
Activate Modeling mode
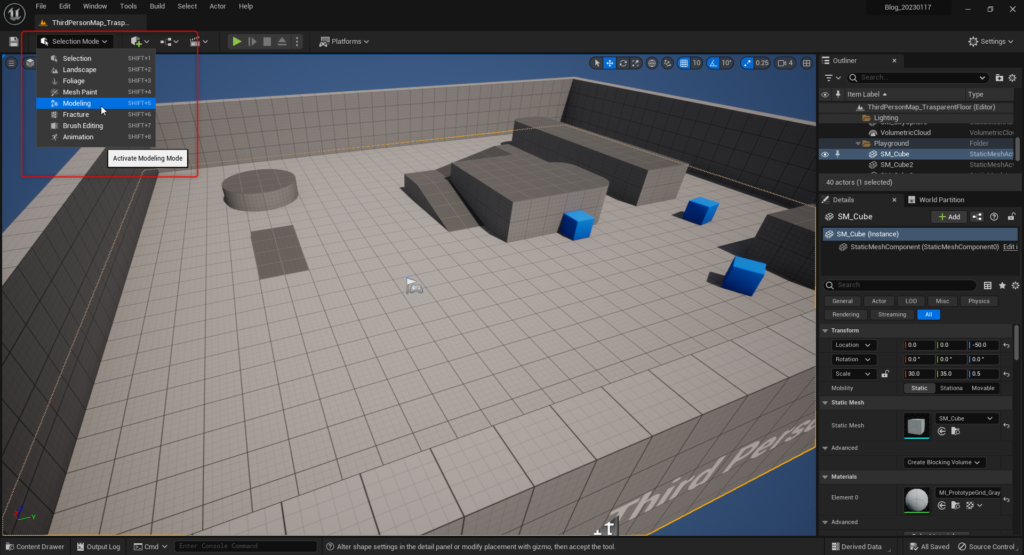[x=95, y=103]
